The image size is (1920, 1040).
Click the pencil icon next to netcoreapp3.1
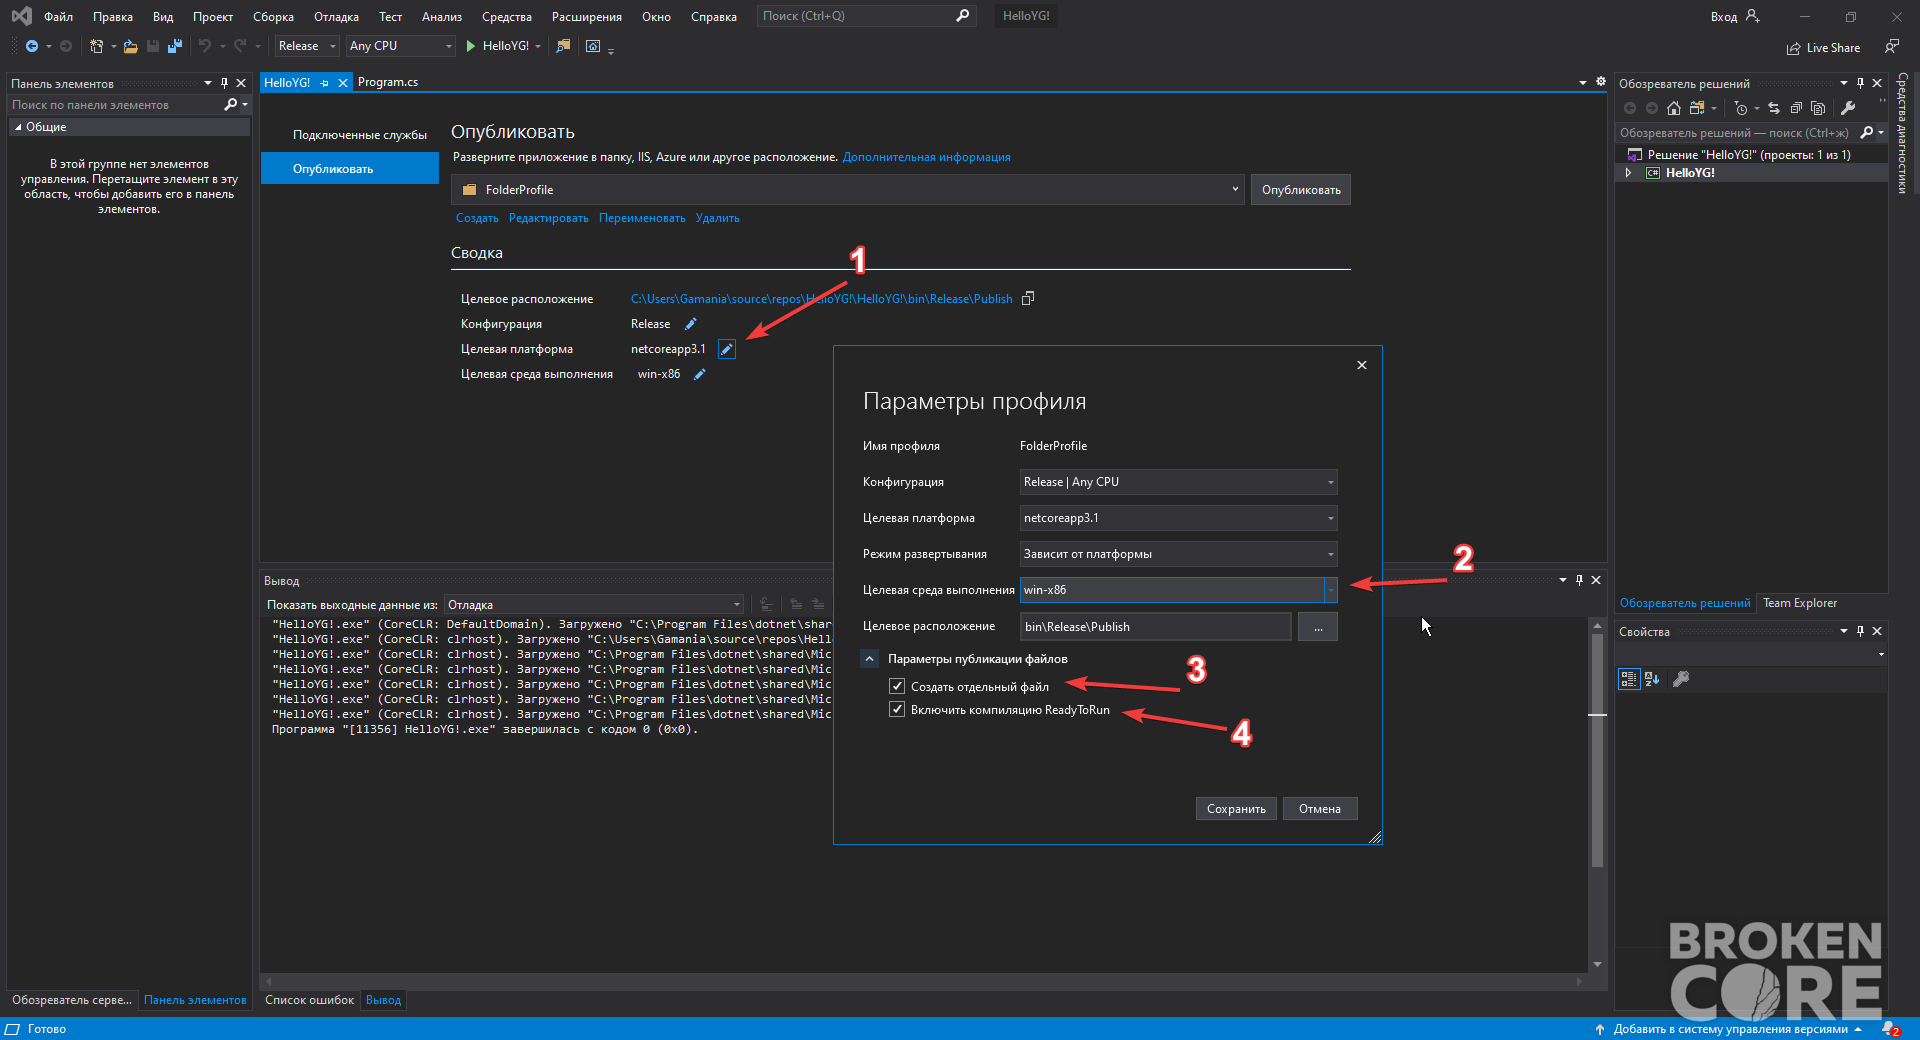click(727, 349)
